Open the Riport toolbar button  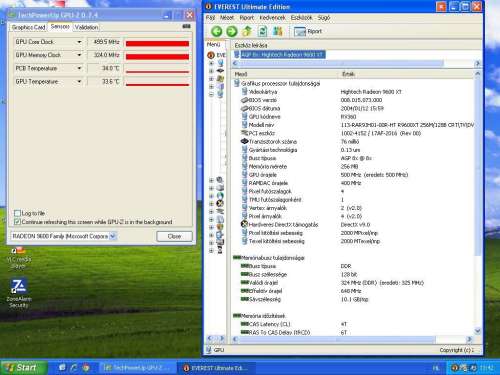(308, 31)
